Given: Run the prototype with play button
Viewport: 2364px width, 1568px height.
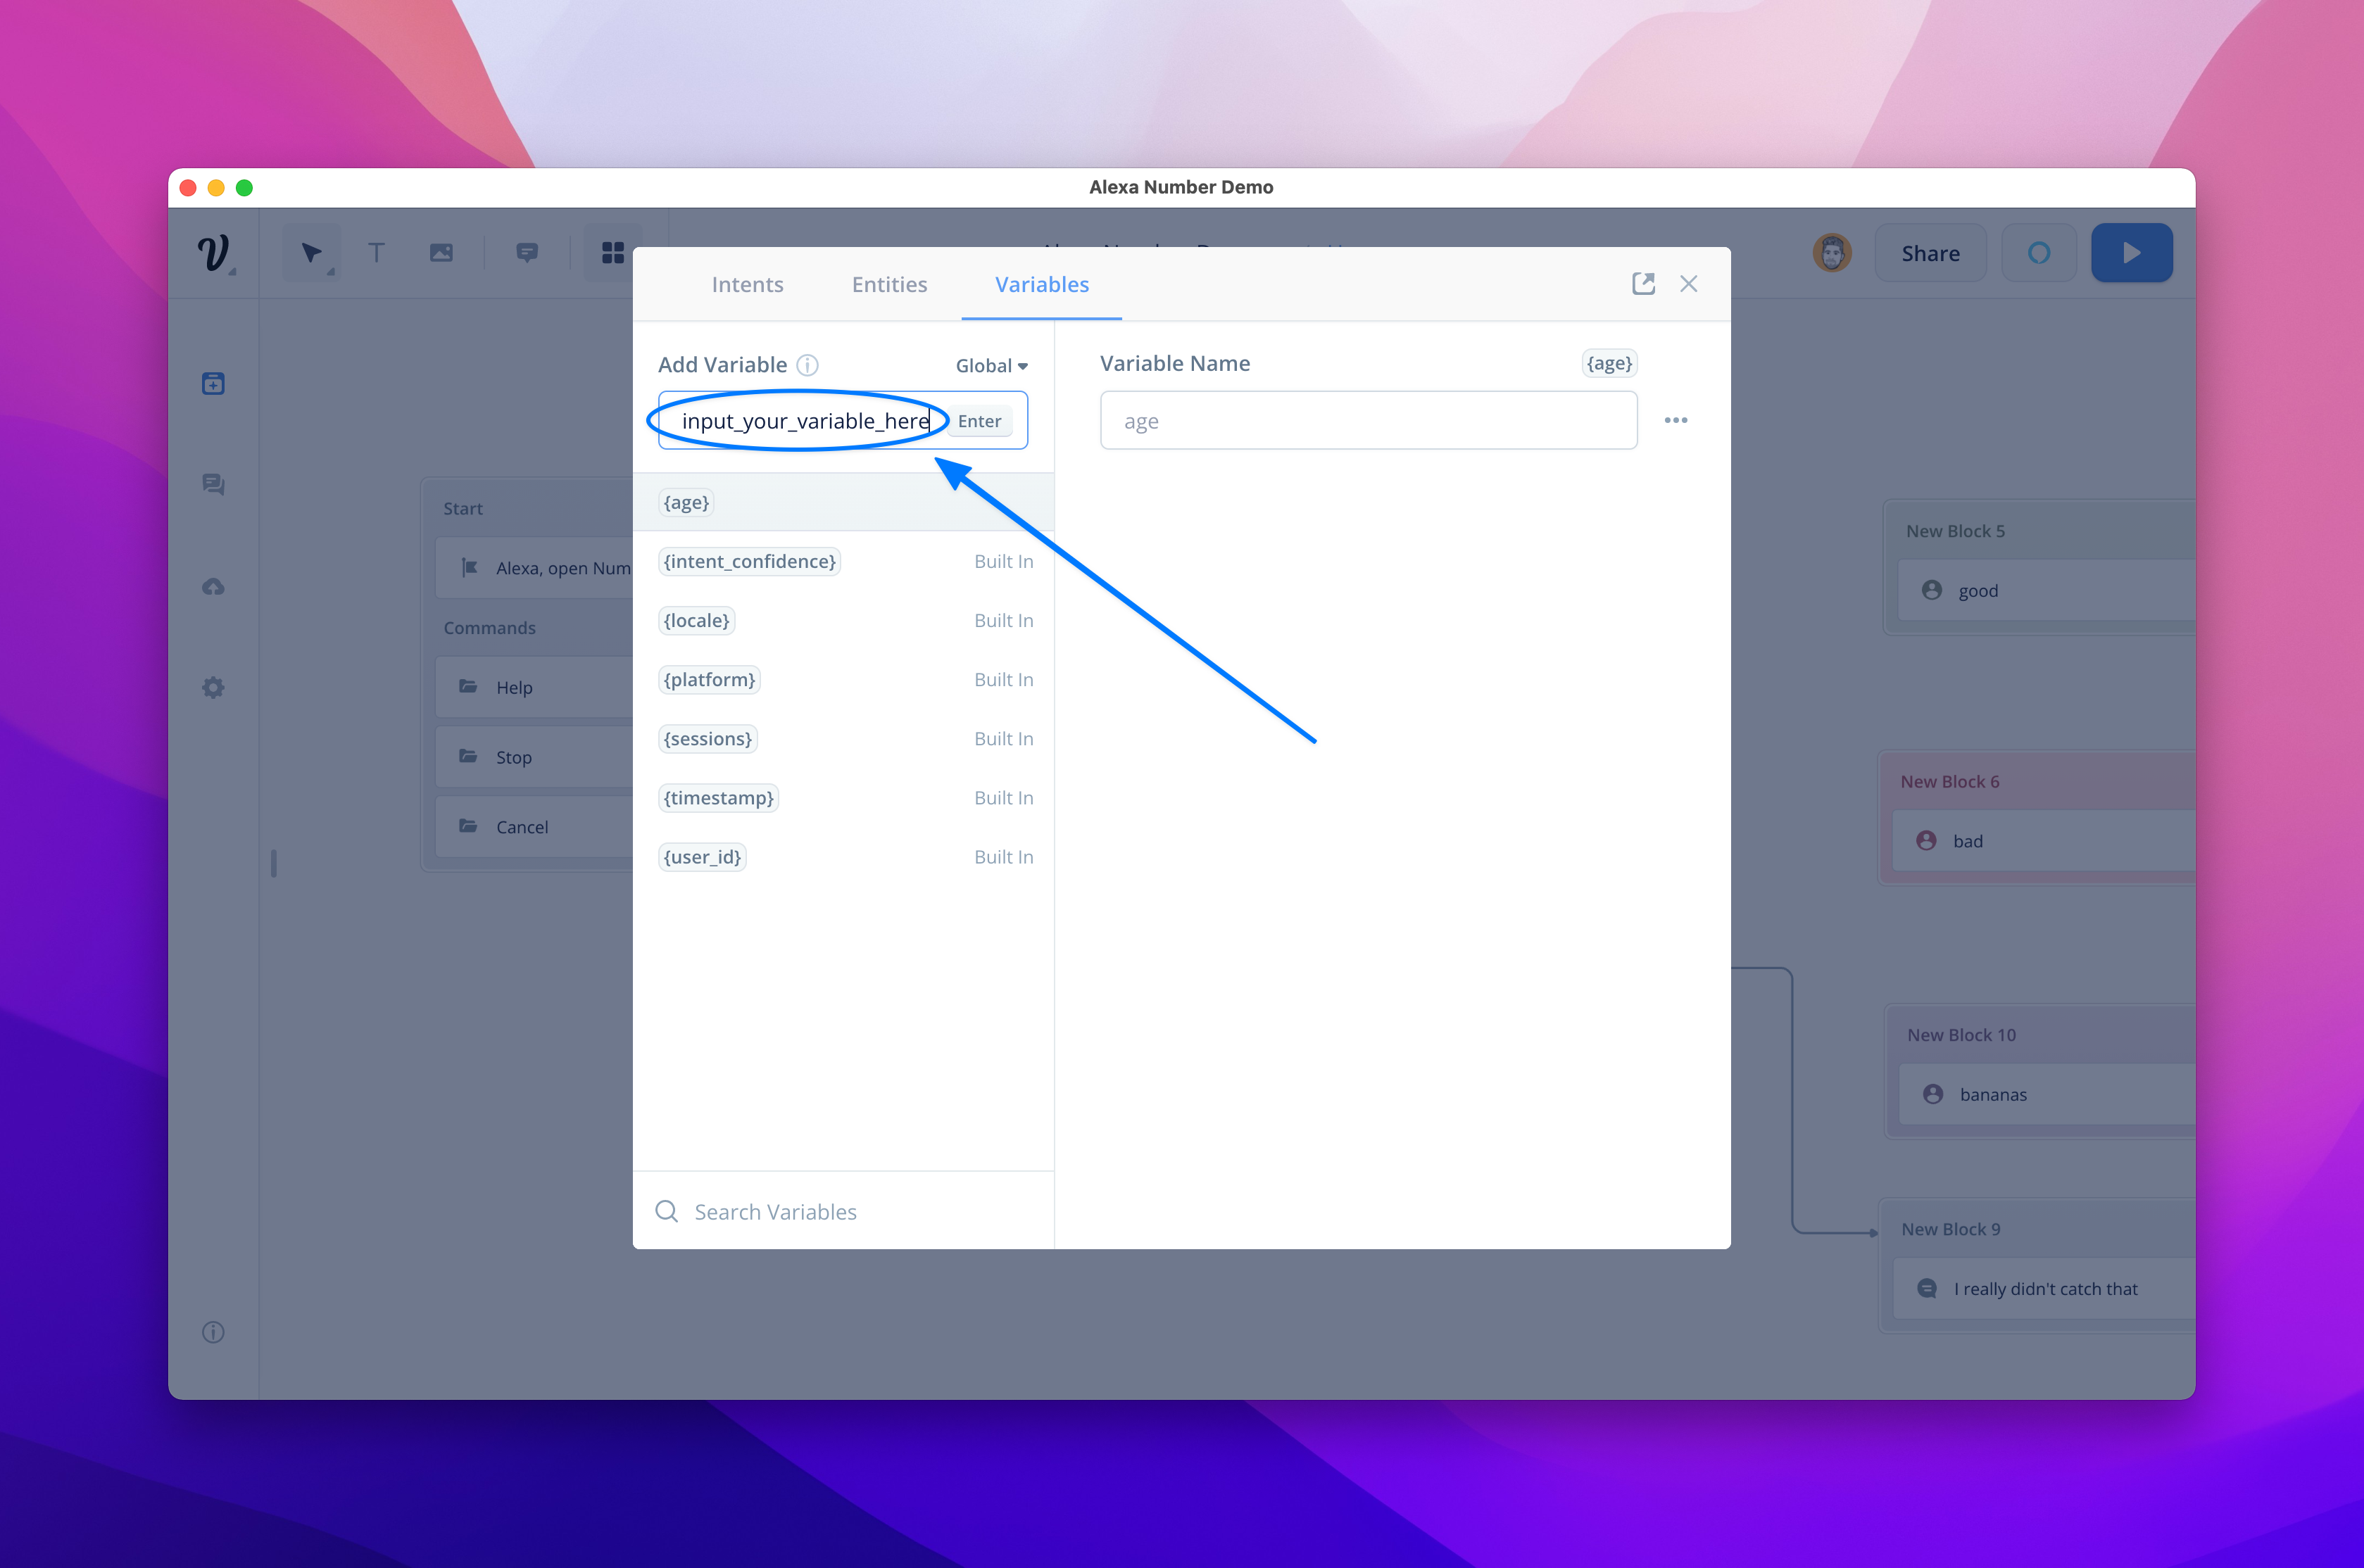Looking at the screenshot, I should 2131,253.
